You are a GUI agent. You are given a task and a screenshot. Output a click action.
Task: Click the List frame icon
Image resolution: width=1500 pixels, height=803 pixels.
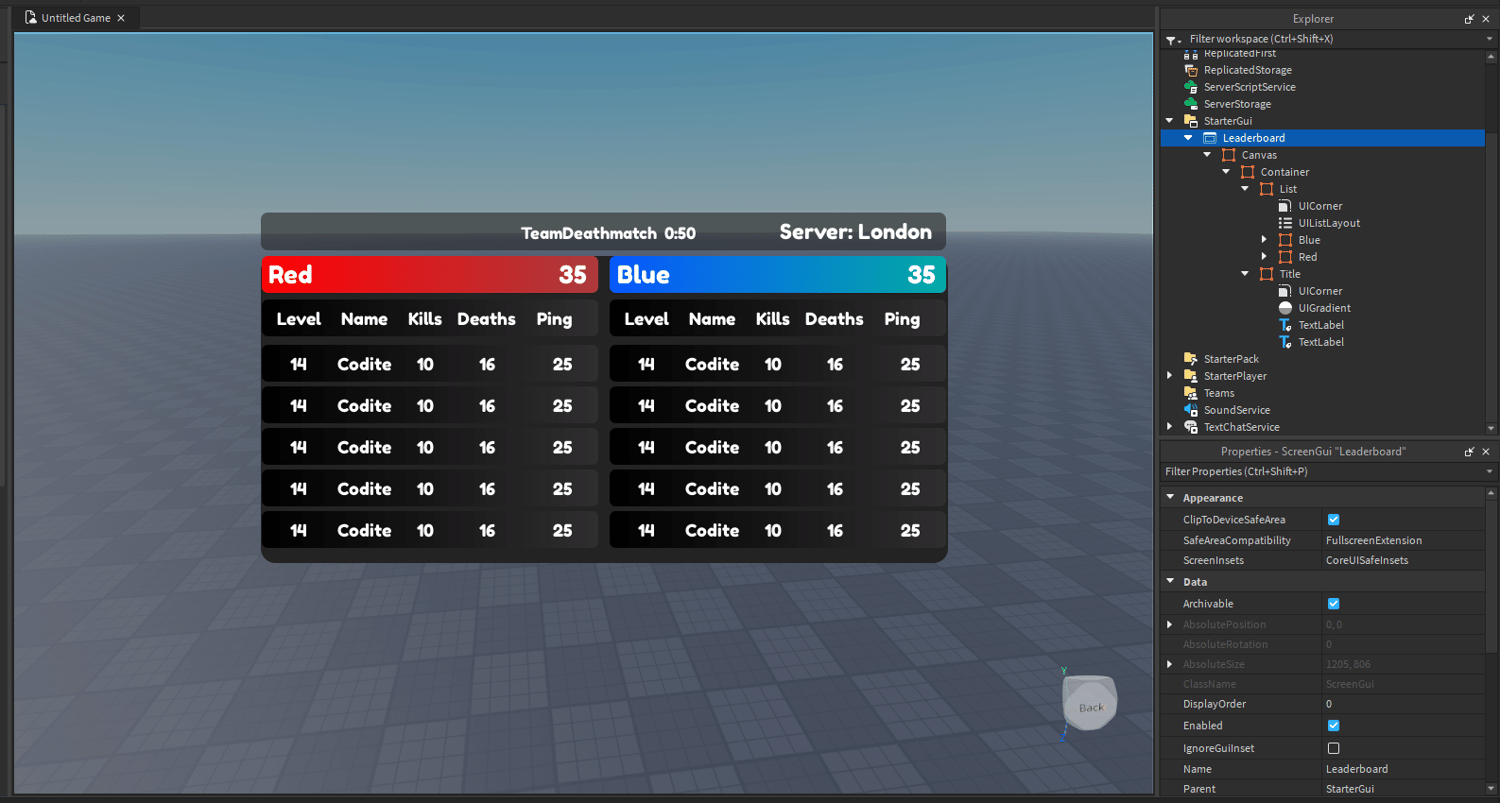pos(1266,189)
